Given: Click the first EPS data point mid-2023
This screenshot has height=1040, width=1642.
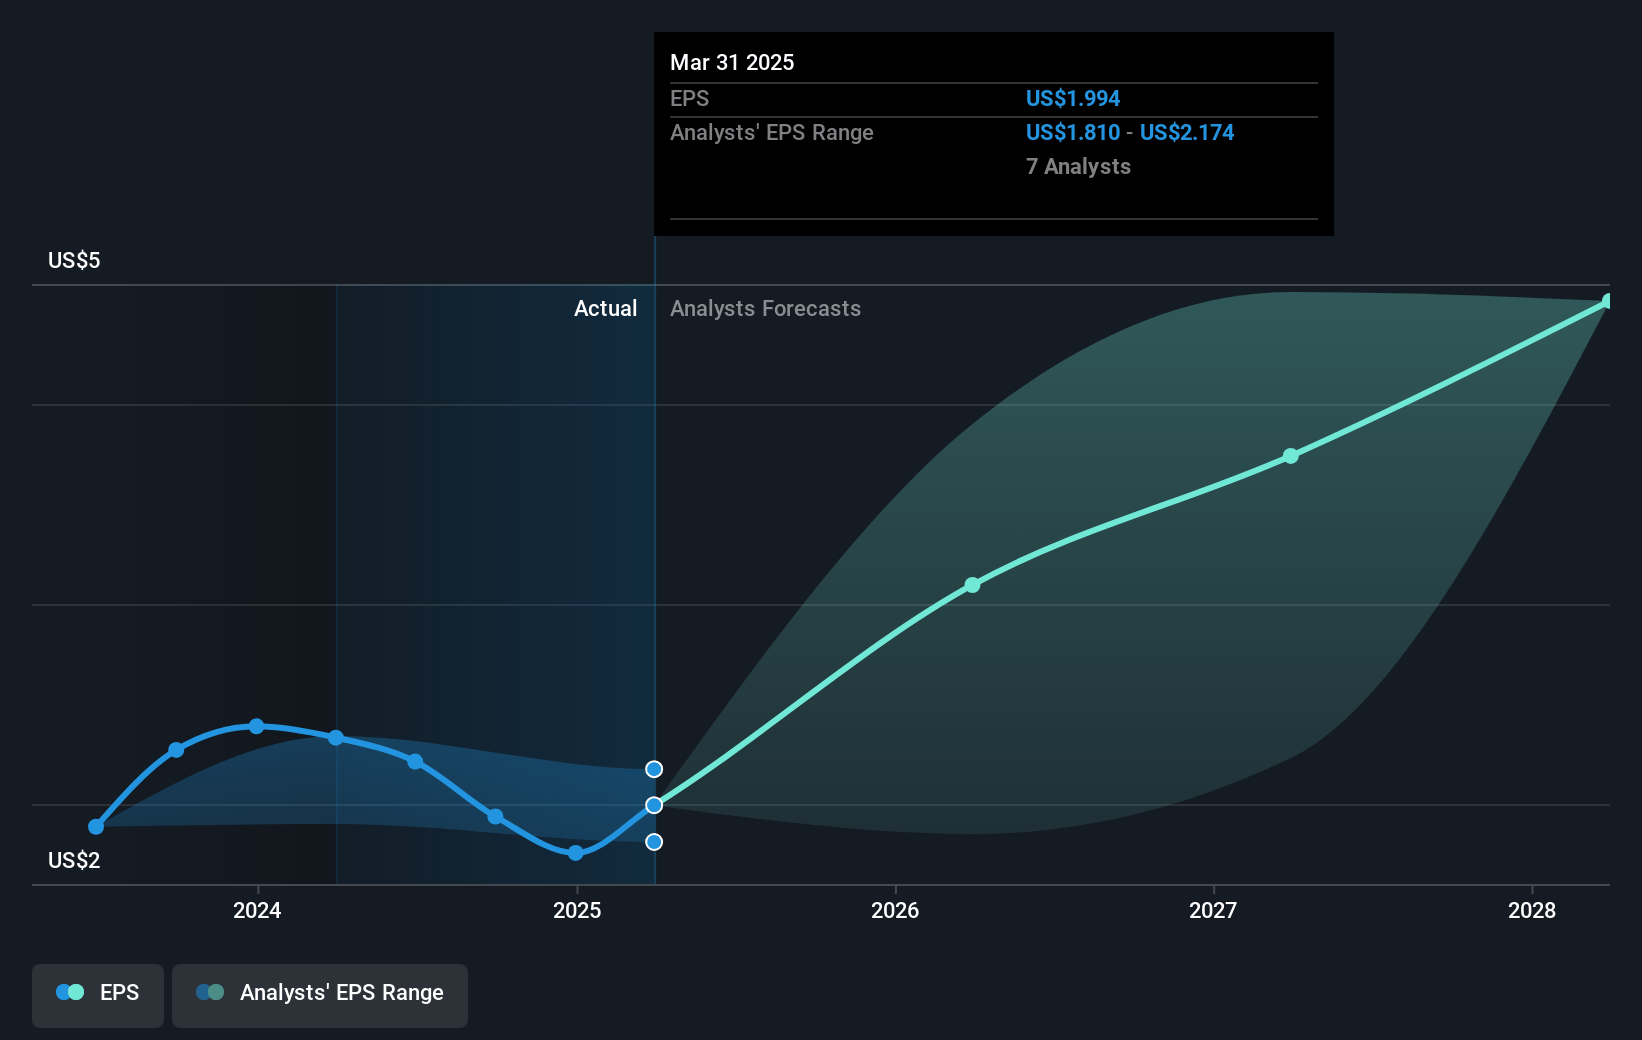Looking at the screenshot, I should coord(96,827).
